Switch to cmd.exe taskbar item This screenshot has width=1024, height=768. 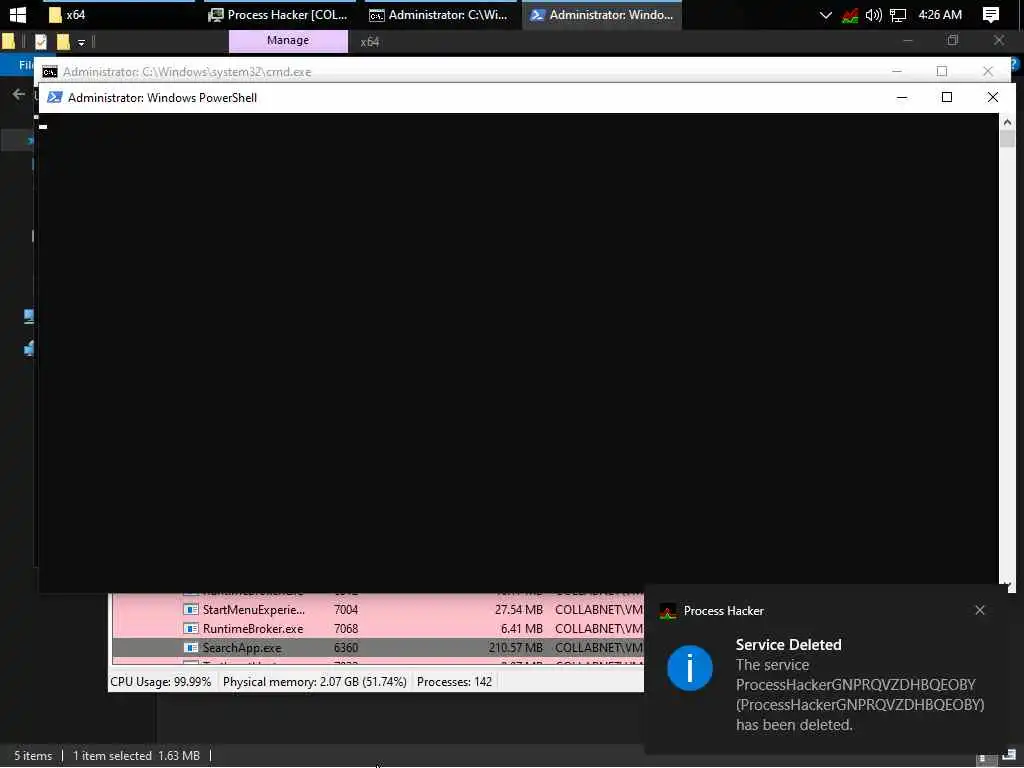click(440, 14)
